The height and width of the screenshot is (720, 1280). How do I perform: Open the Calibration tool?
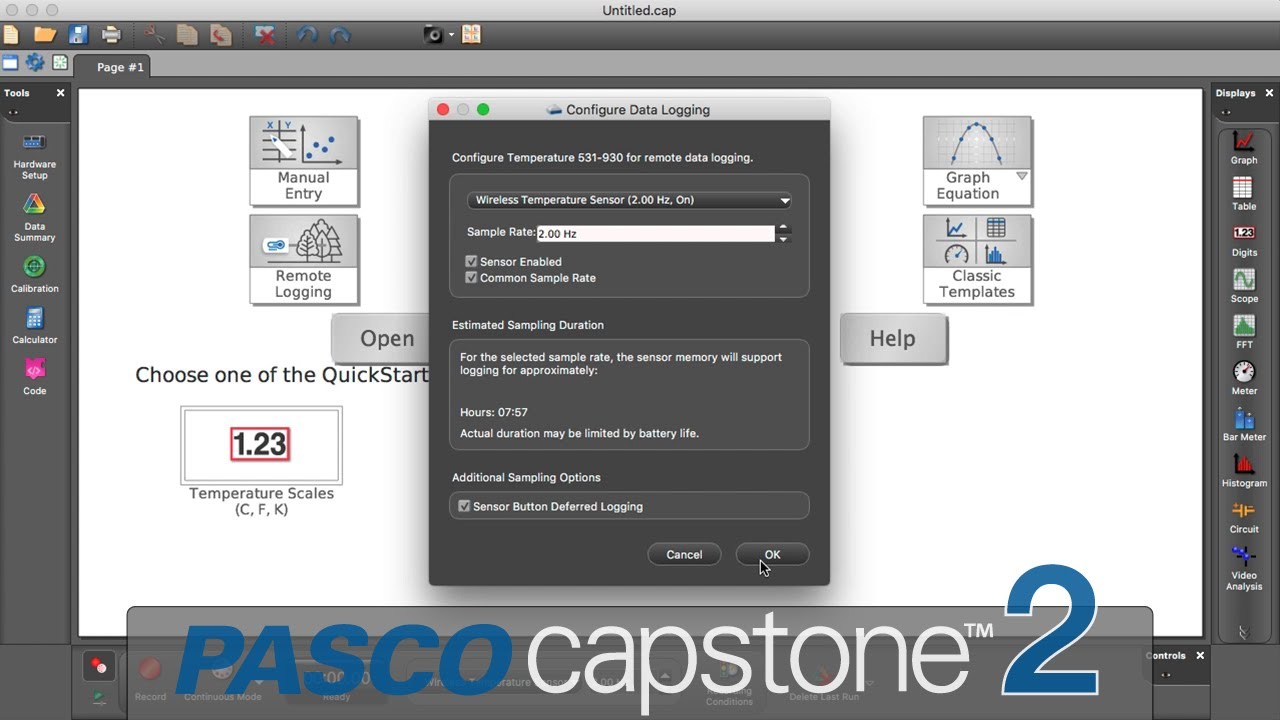tap(35, 275)
